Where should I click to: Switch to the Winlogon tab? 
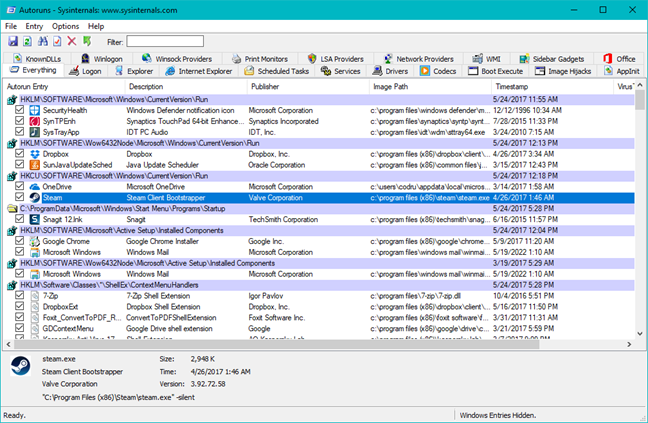(102, 59)
